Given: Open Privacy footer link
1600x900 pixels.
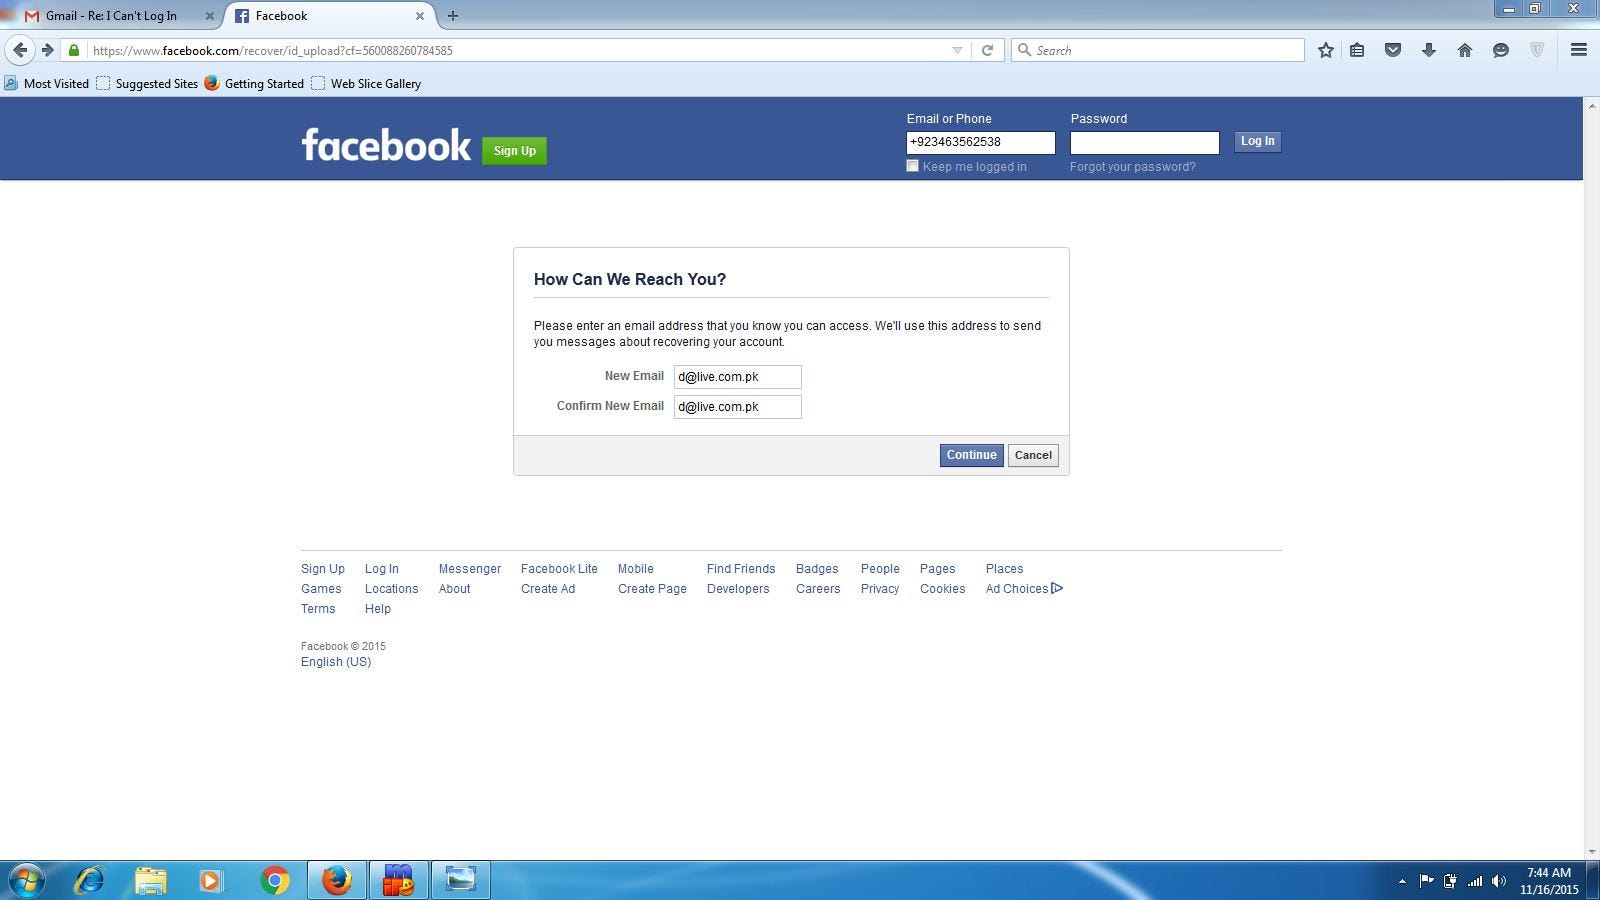Looking at the screenshot, I should tap(880, 589).
